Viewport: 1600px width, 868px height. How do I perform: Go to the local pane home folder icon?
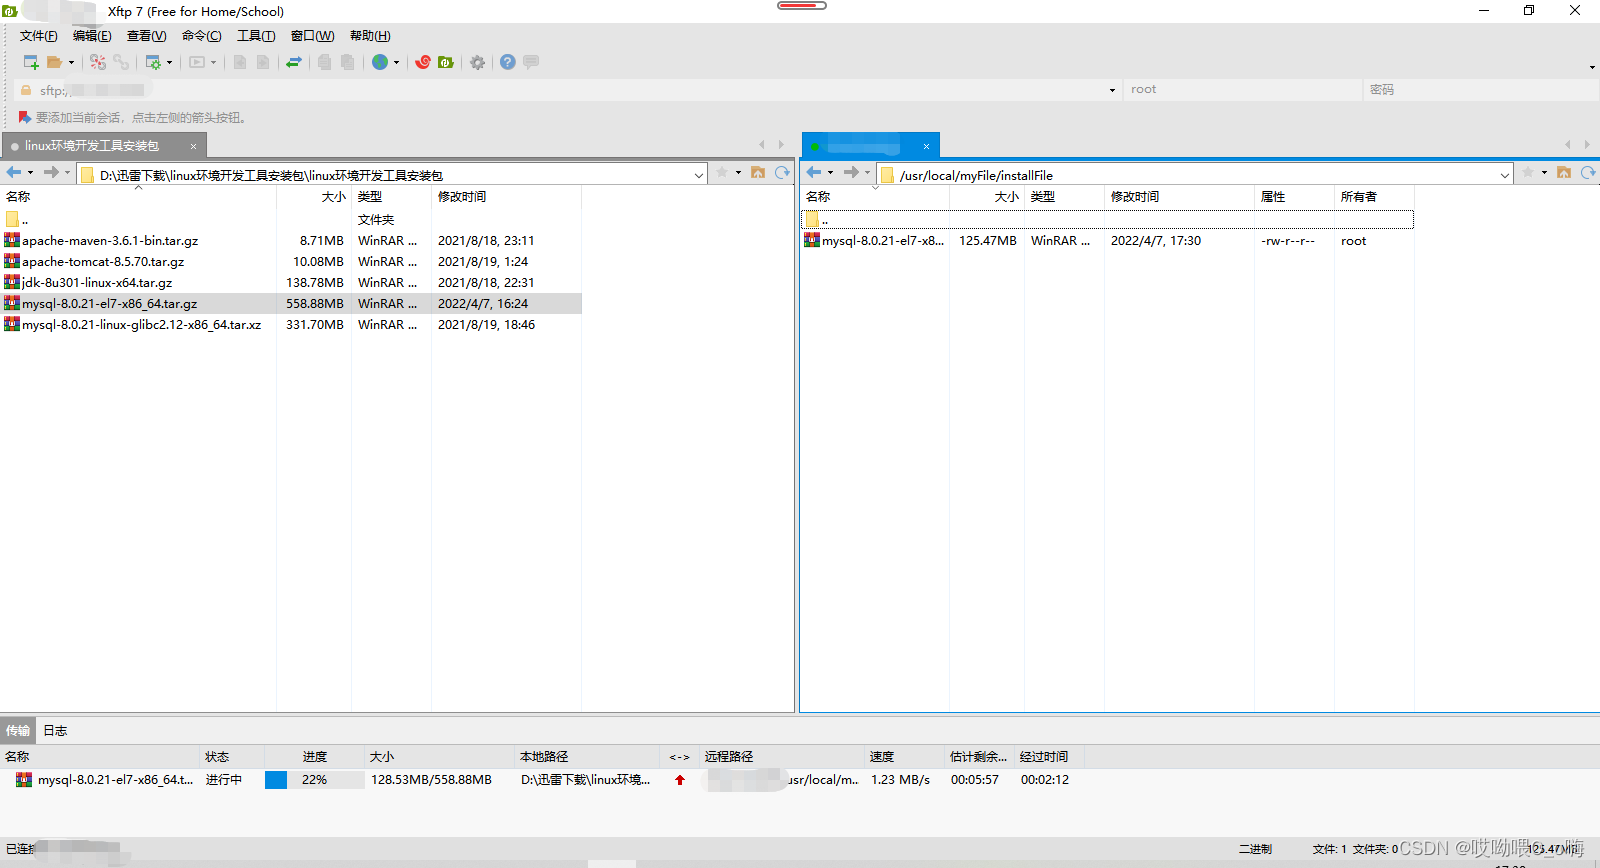(758, 172)
